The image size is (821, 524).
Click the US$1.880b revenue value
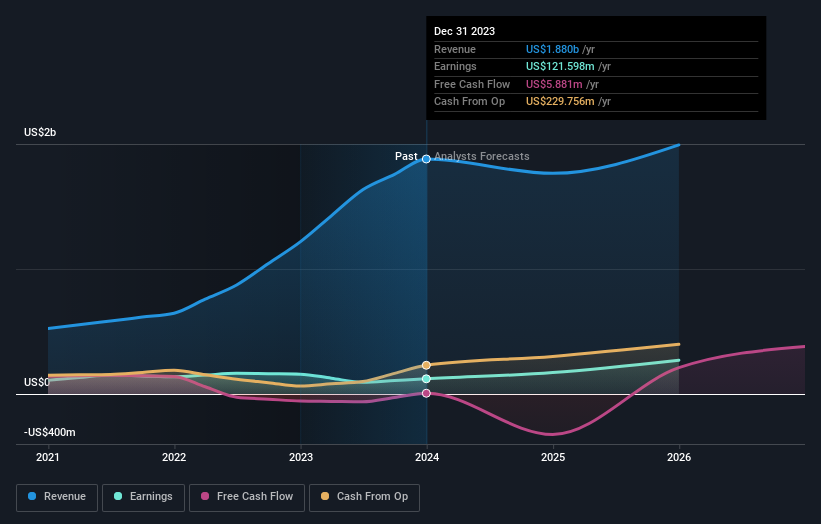(x=552, y=49)
